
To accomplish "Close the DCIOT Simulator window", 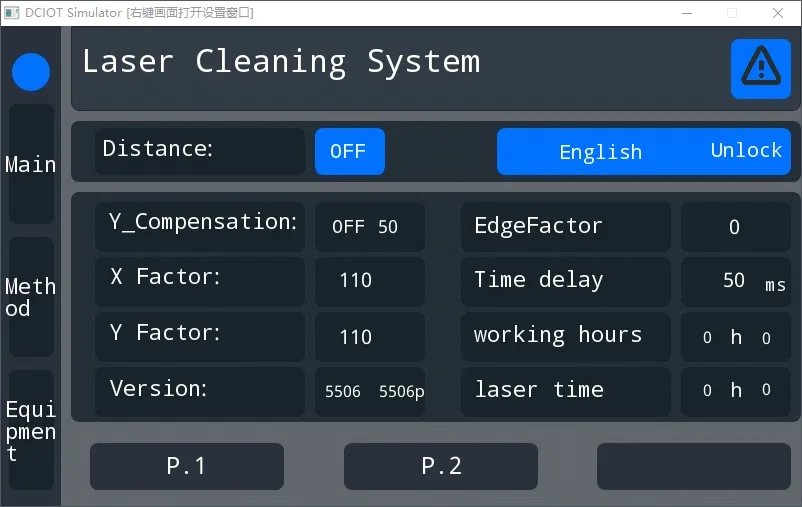I will point(777,13).
